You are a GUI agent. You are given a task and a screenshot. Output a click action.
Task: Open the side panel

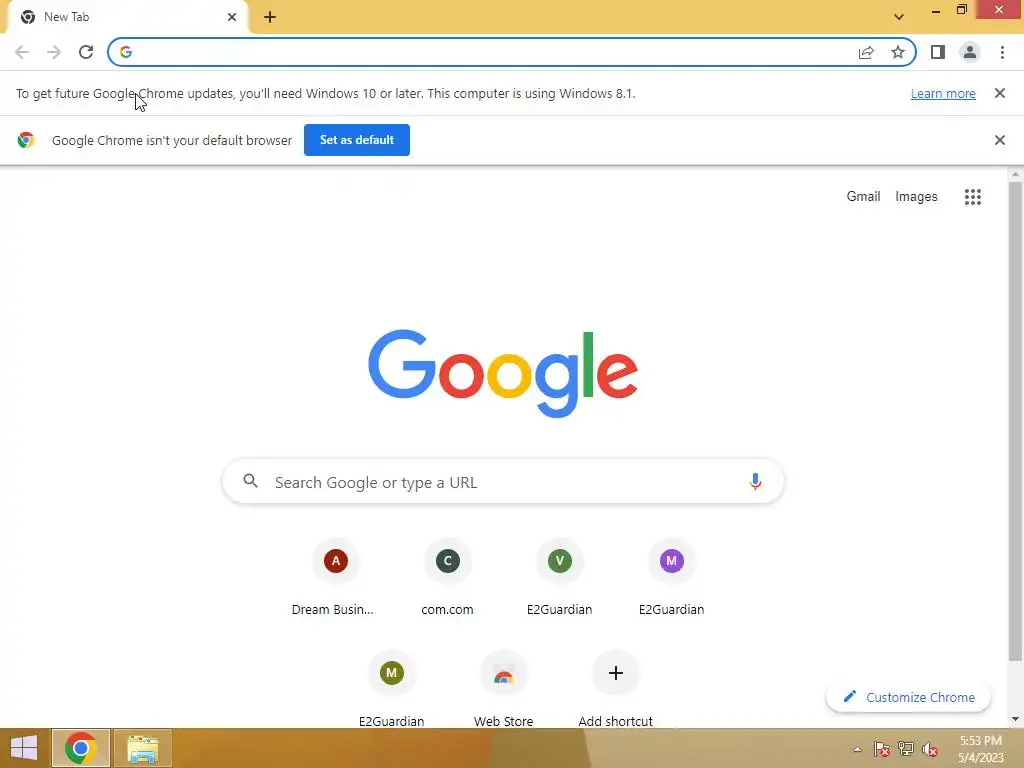[938, 52]
